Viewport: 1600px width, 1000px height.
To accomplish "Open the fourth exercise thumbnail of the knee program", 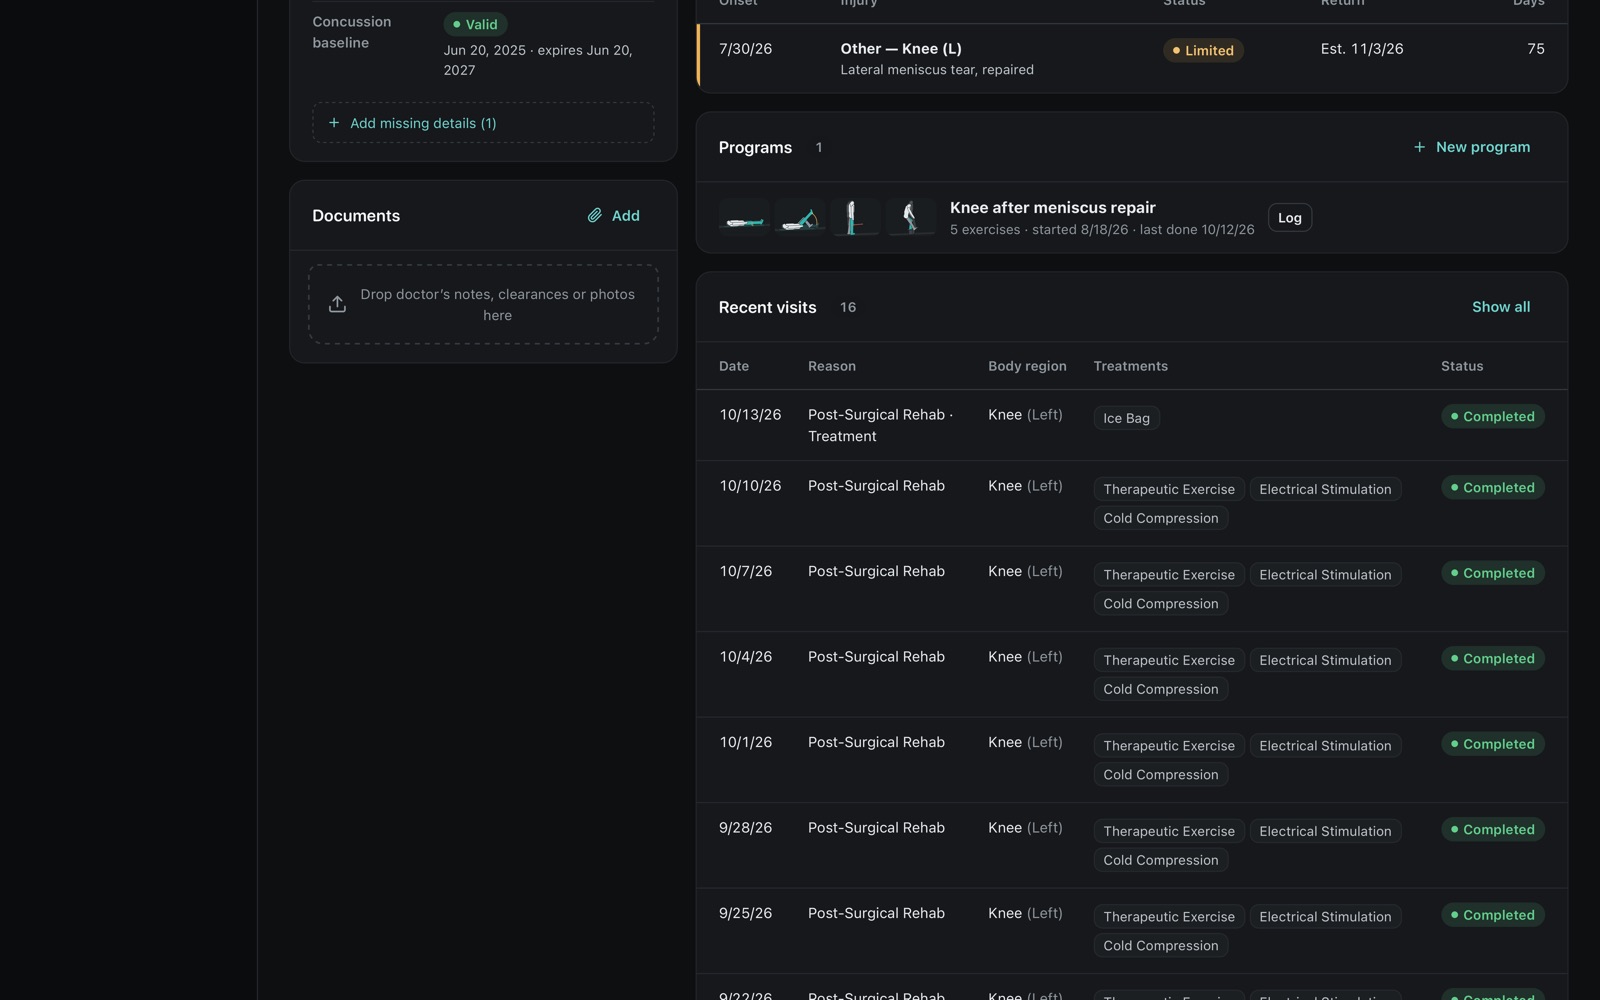I will (x=911, y=217).
